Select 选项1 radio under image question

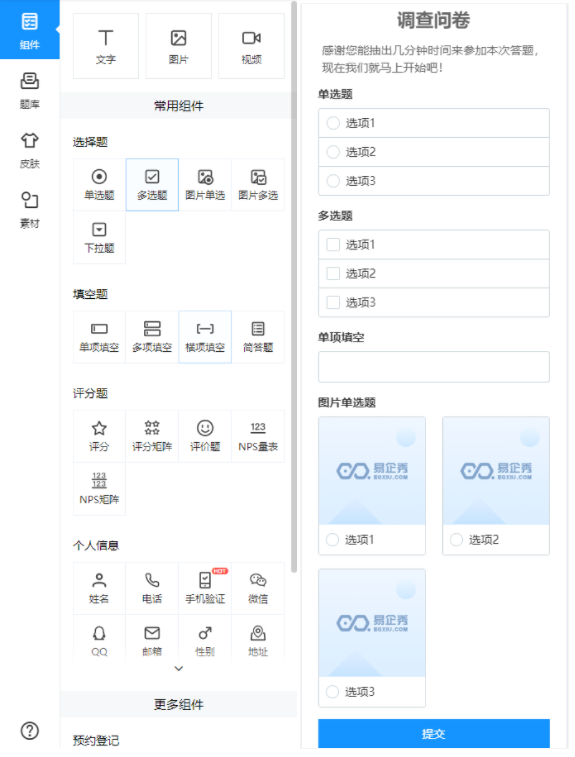pos(332,540)
